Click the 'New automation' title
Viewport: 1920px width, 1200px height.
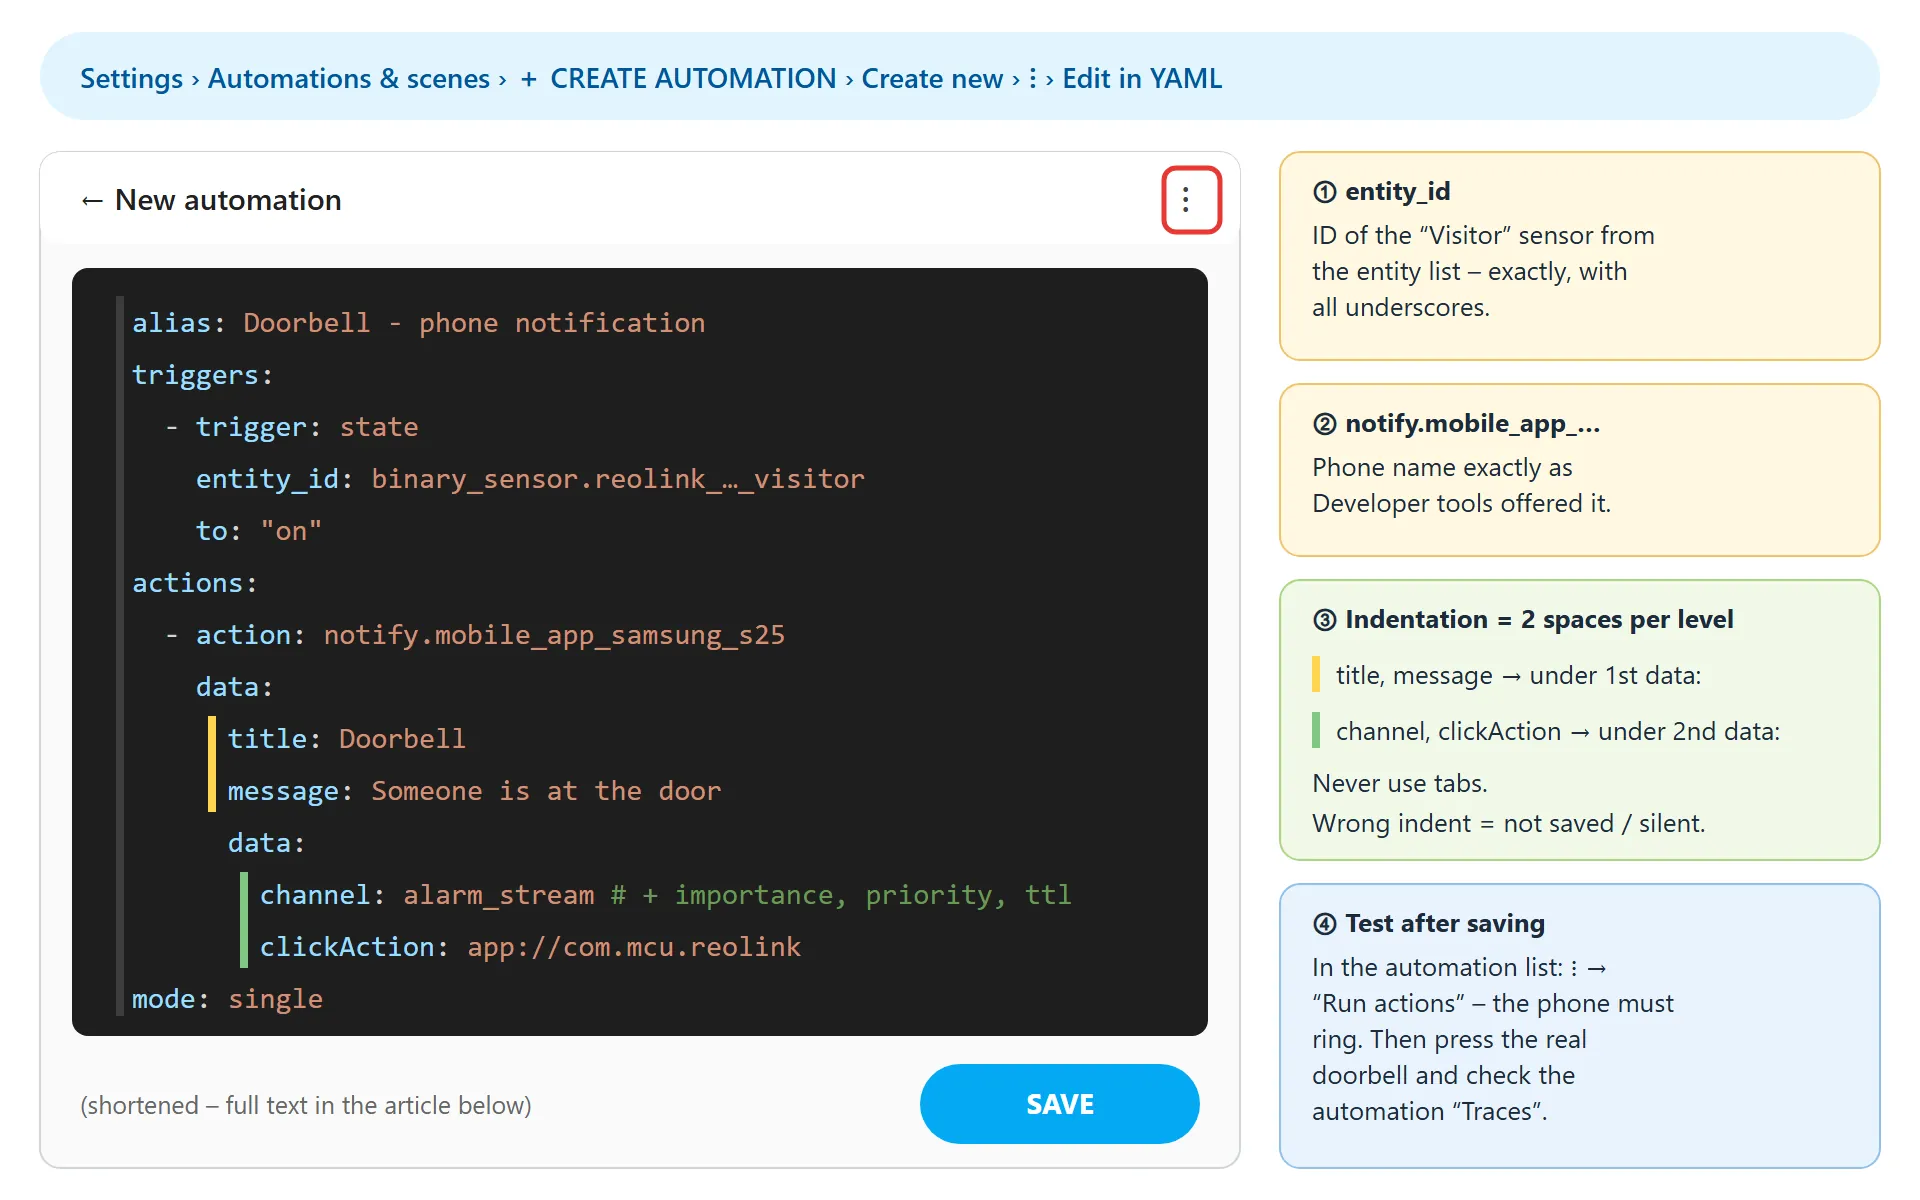228,200
